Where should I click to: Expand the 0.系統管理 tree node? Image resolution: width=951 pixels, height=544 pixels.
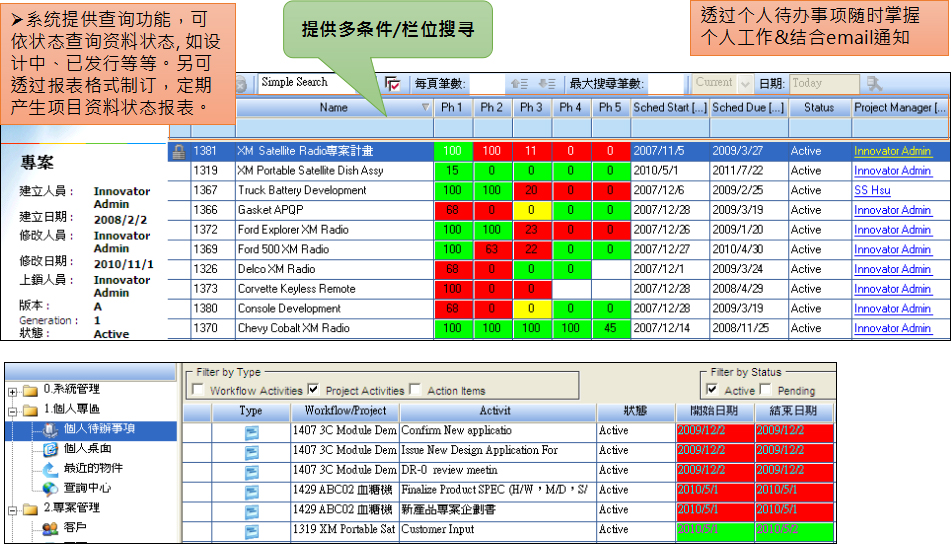(11, 390)
